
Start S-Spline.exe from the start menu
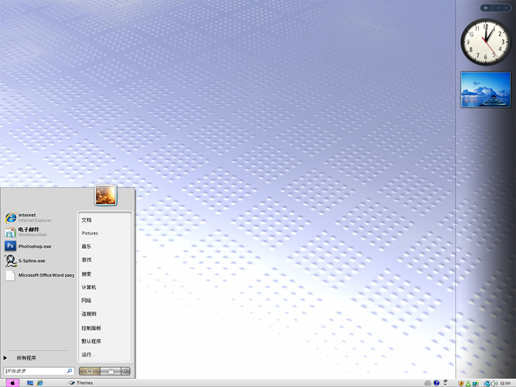[25, 261]
